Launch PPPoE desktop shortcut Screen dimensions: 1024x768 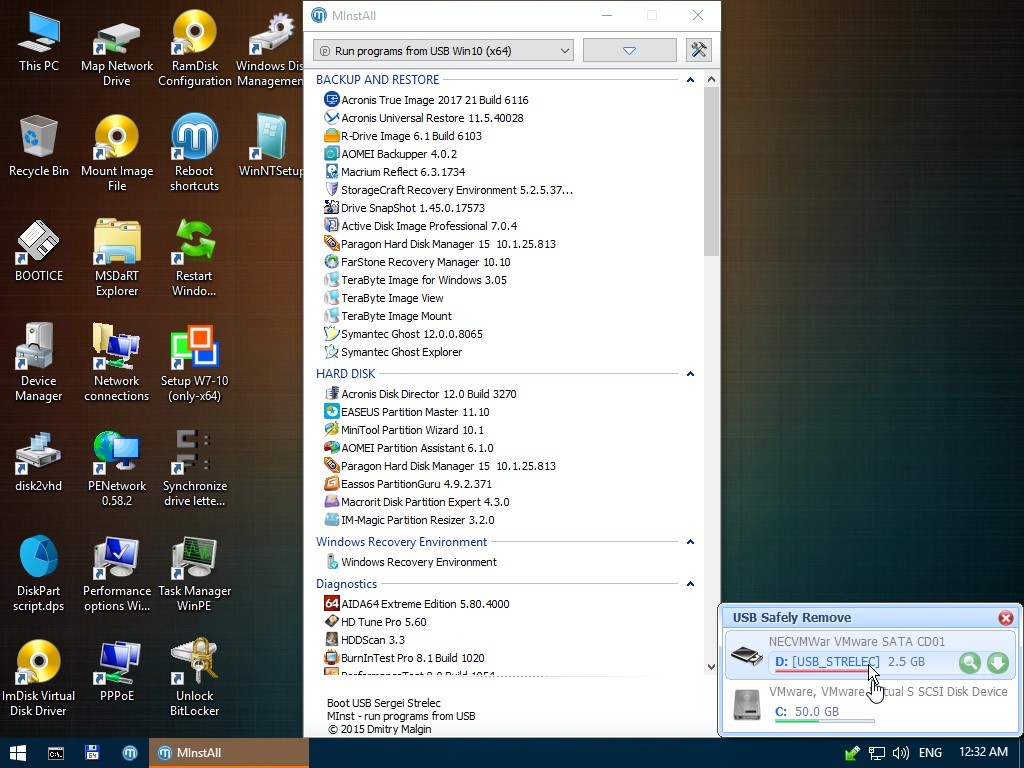point(117,671)
